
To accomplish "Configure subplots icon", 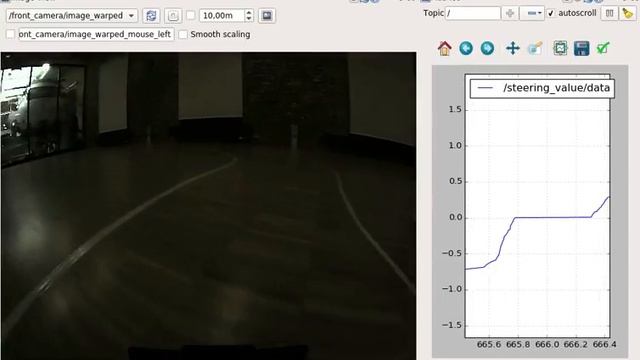I will 560,48.
